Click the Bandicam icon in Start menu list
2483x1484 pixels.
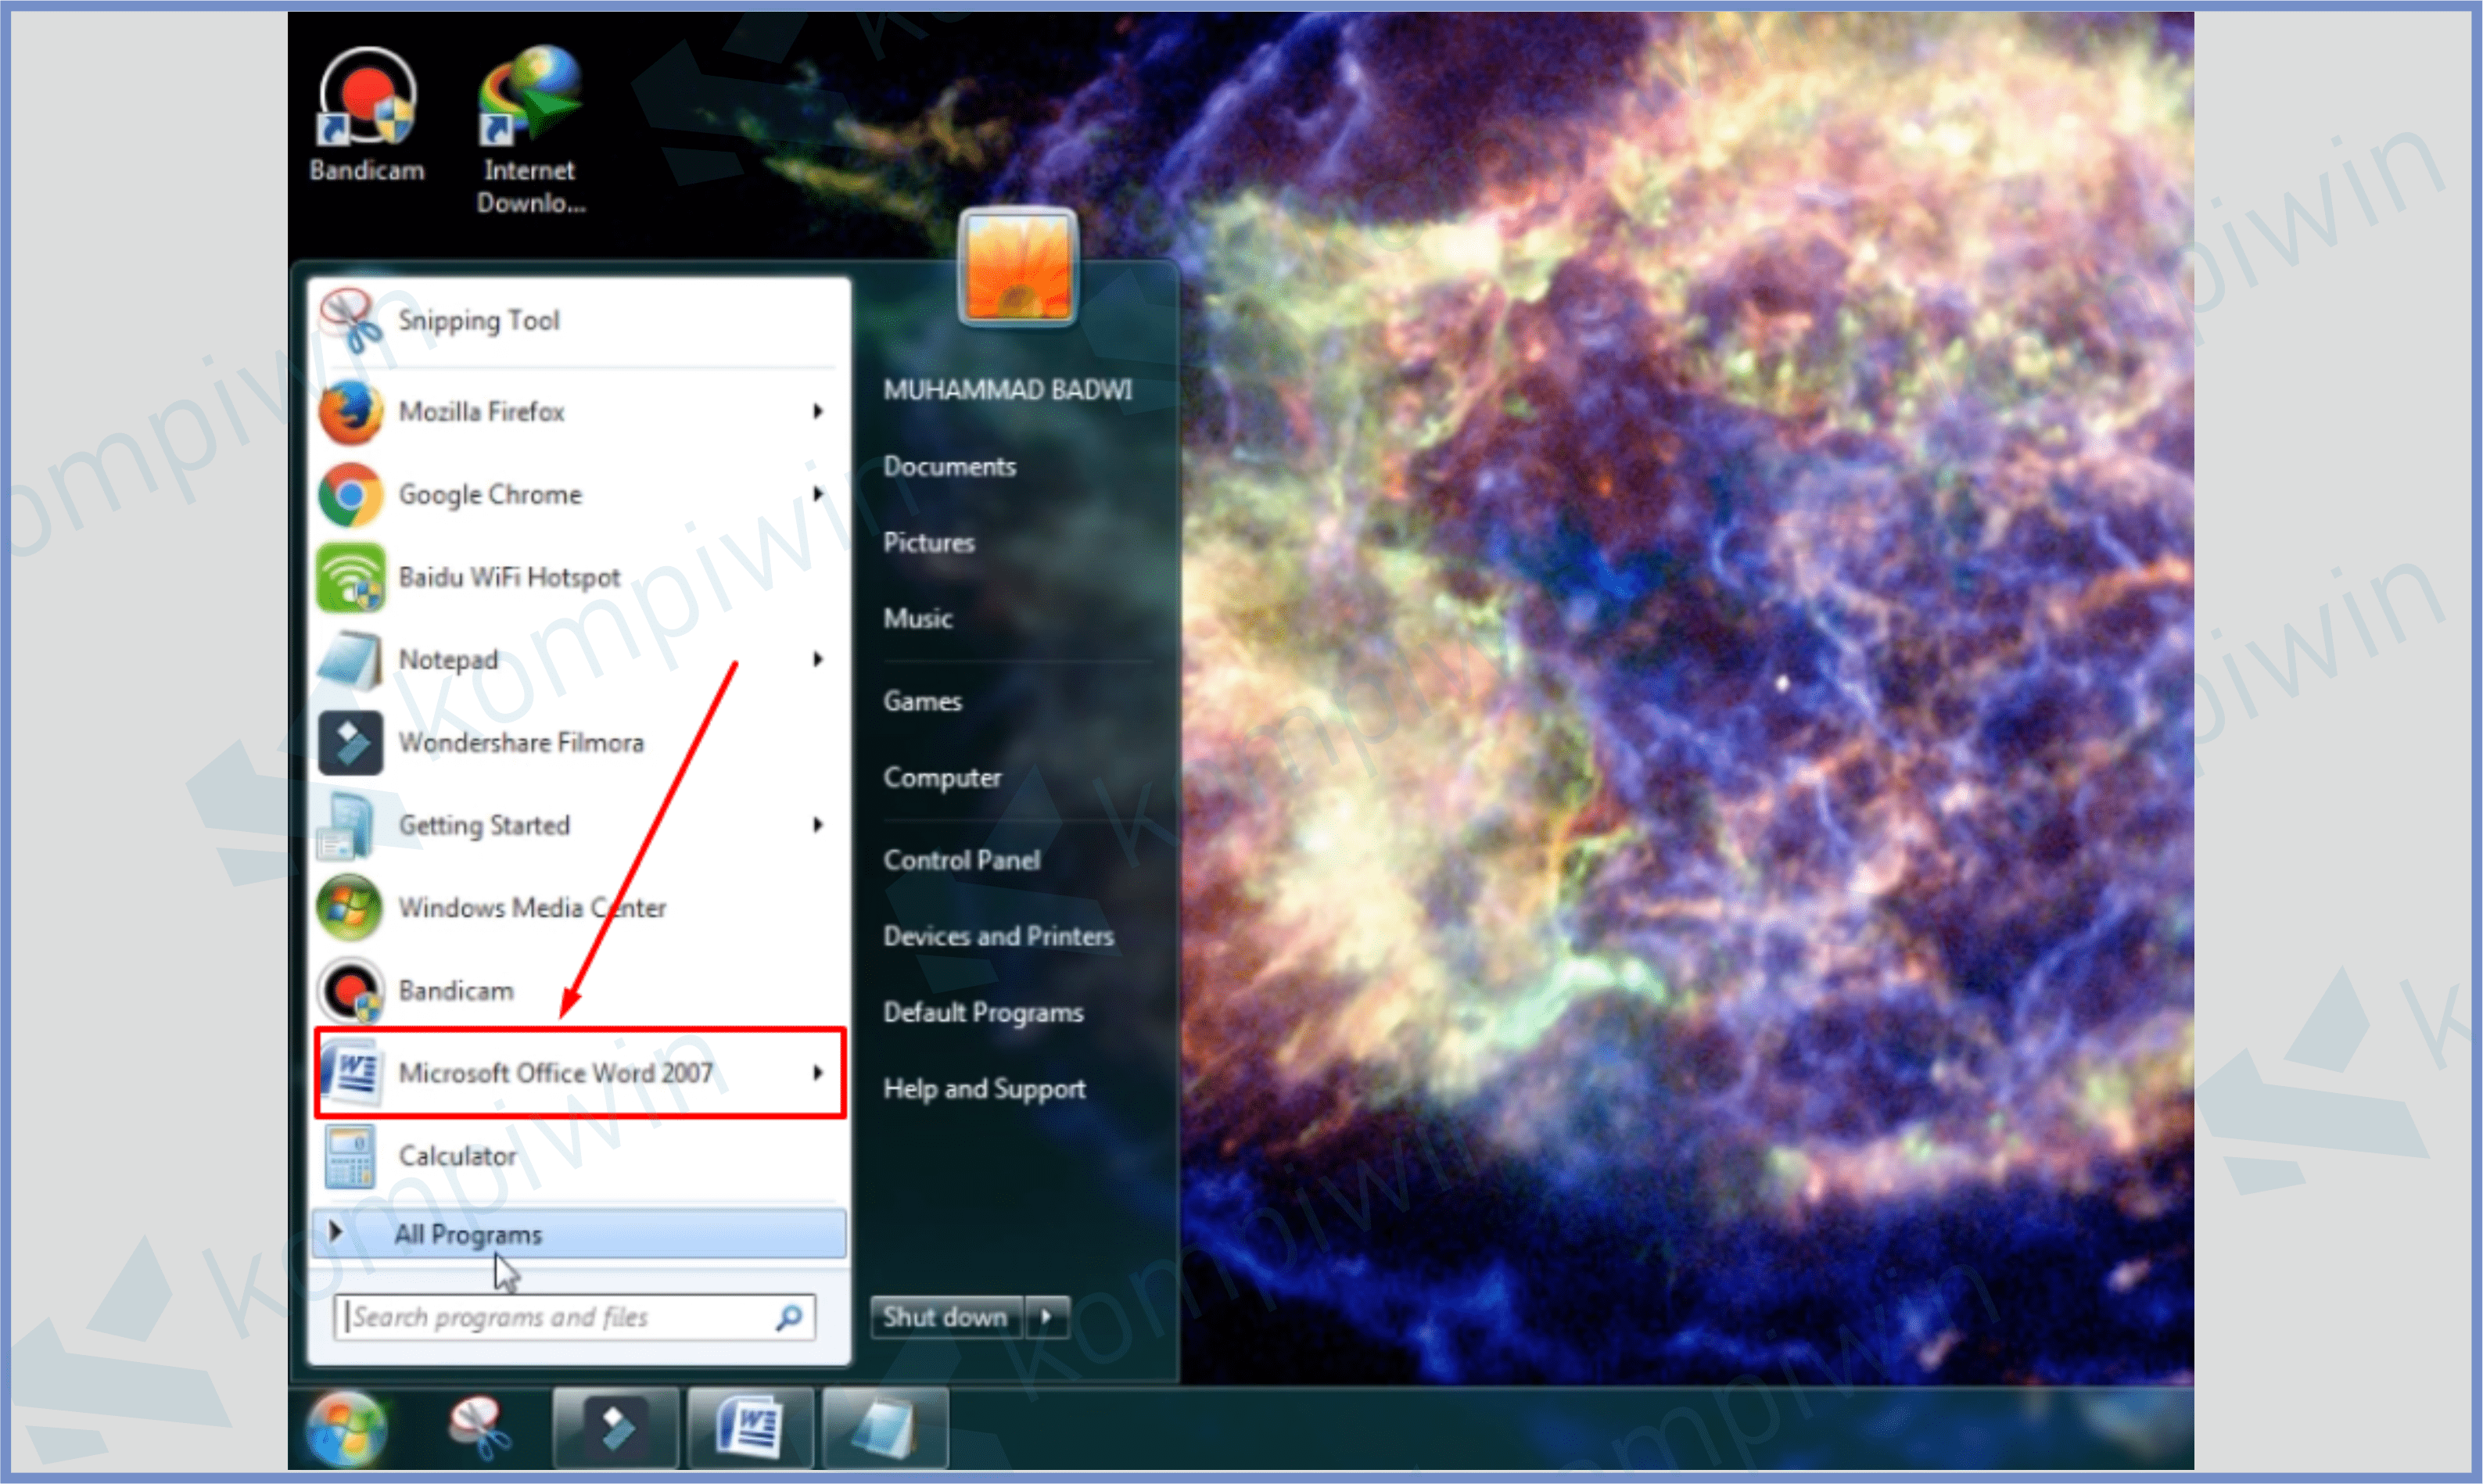pyautogui.click(x=350, y=991)
